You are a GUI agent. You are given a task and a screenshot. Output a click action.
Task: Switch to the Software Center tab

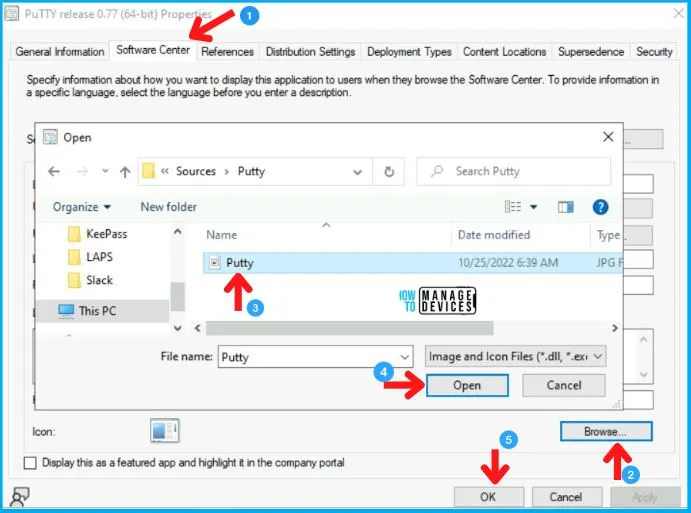click(153, 50)
